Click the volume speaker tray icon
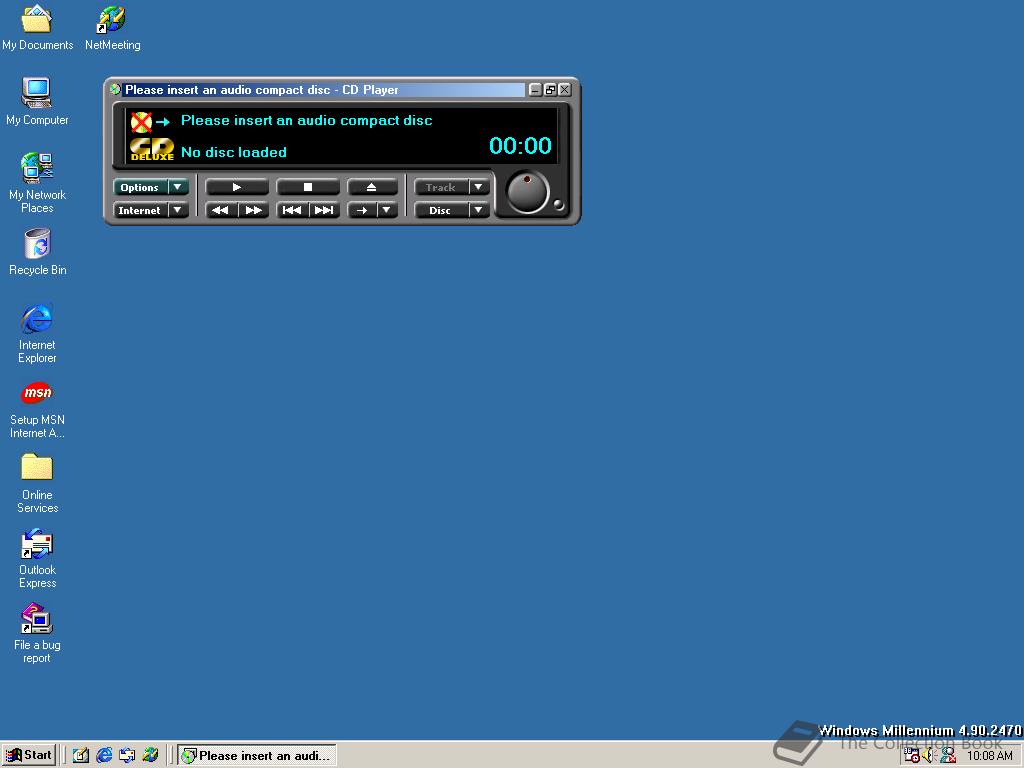The image size is (1024, 768). pos(929,756)
